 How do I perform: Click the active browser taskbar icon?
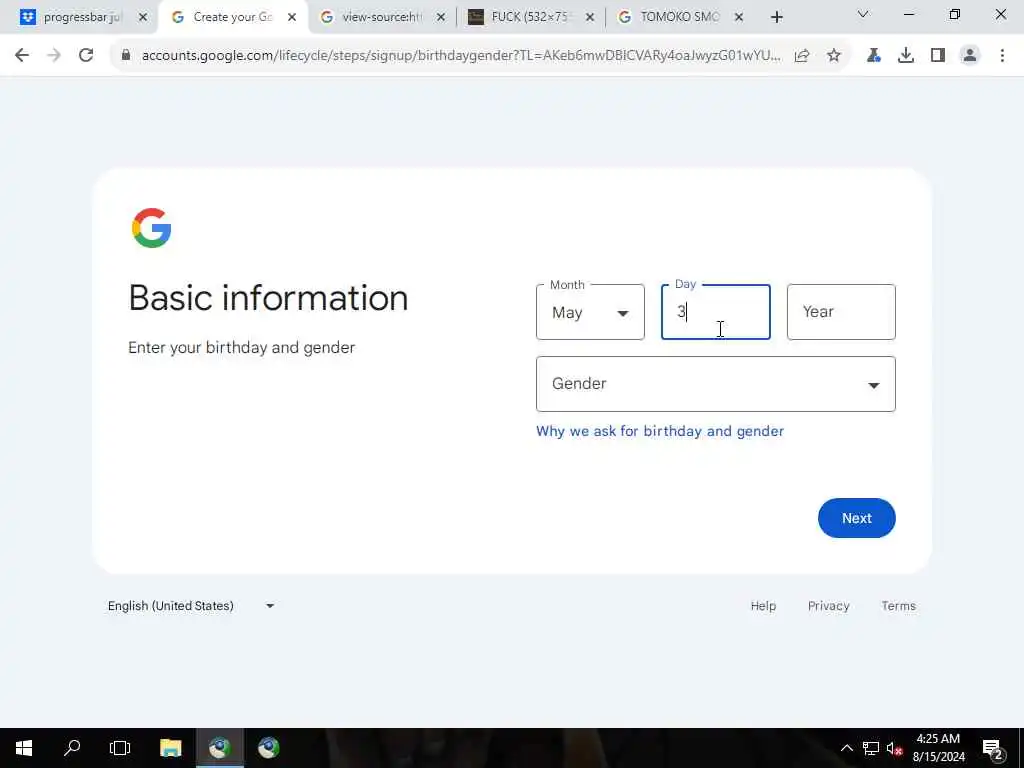click(220, 748)
